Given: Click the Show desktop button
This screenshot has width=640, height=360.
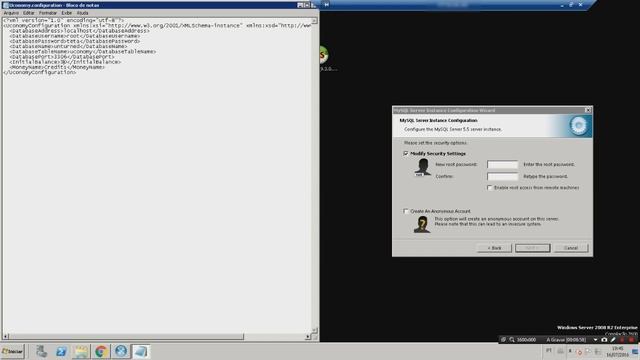Looking at the screenshot, I should pos(636,352).
